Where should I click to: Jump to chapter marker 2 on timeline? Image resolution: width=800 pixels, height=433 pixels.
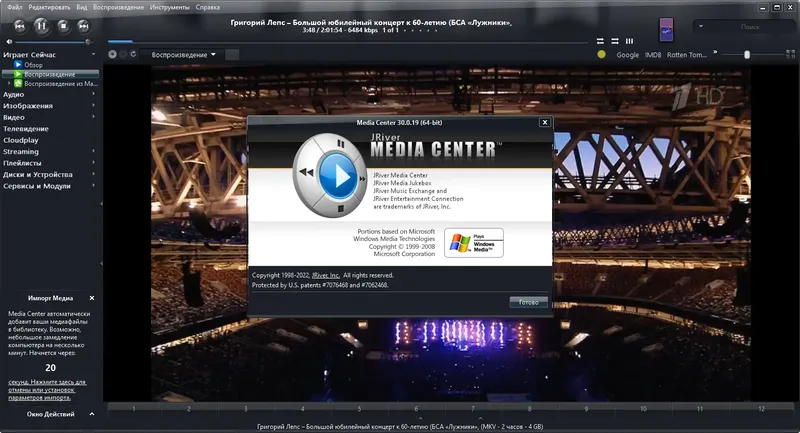pos(188,409)
